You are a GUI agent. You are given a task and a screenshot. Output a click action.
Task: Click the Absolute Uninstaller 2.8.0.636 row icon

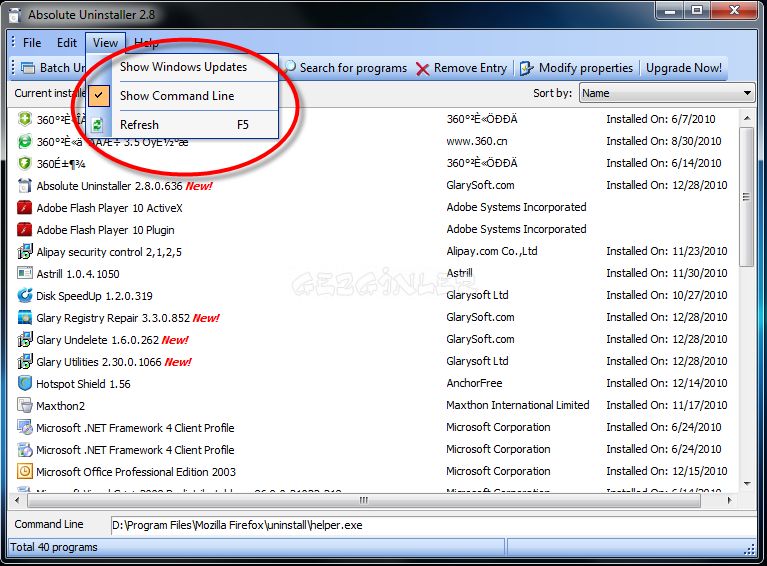[x=24, y=185]
